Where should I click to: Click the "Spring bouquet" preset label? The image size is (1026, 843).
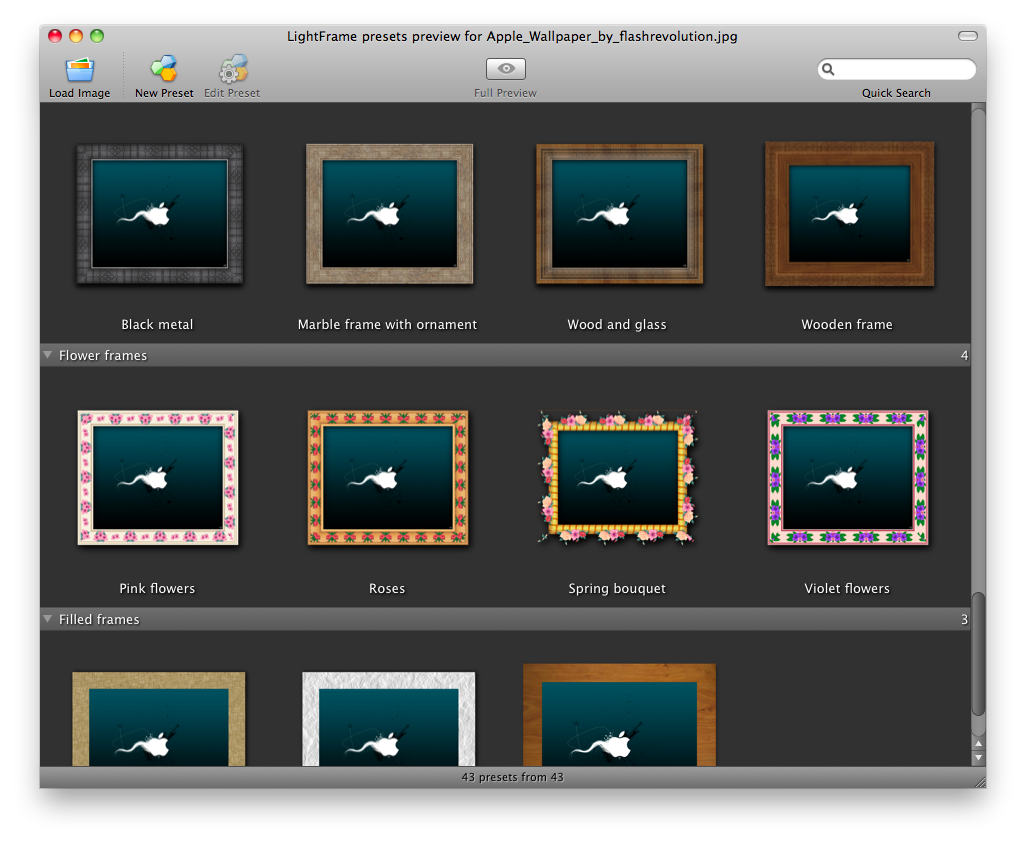click(x=617, y=588)
